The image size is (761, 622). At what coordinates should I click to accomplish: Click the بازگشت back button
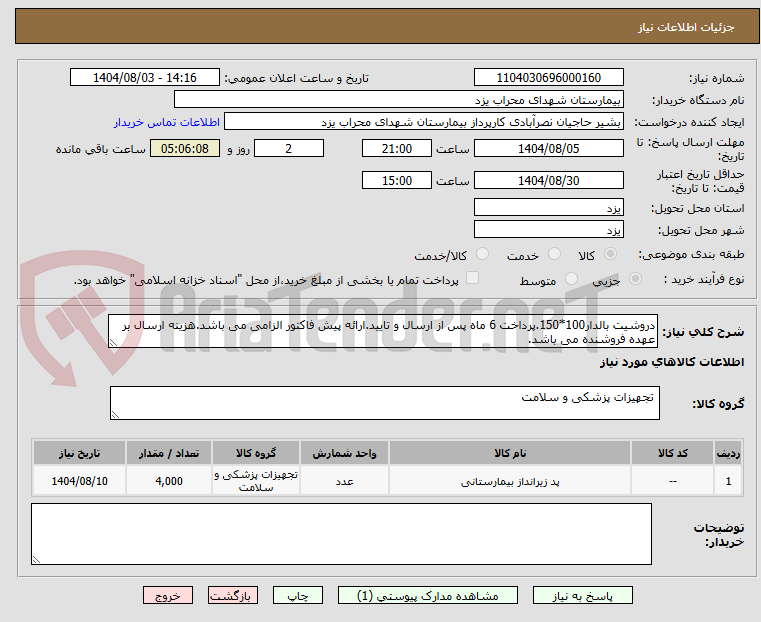[x=232, y=595]
